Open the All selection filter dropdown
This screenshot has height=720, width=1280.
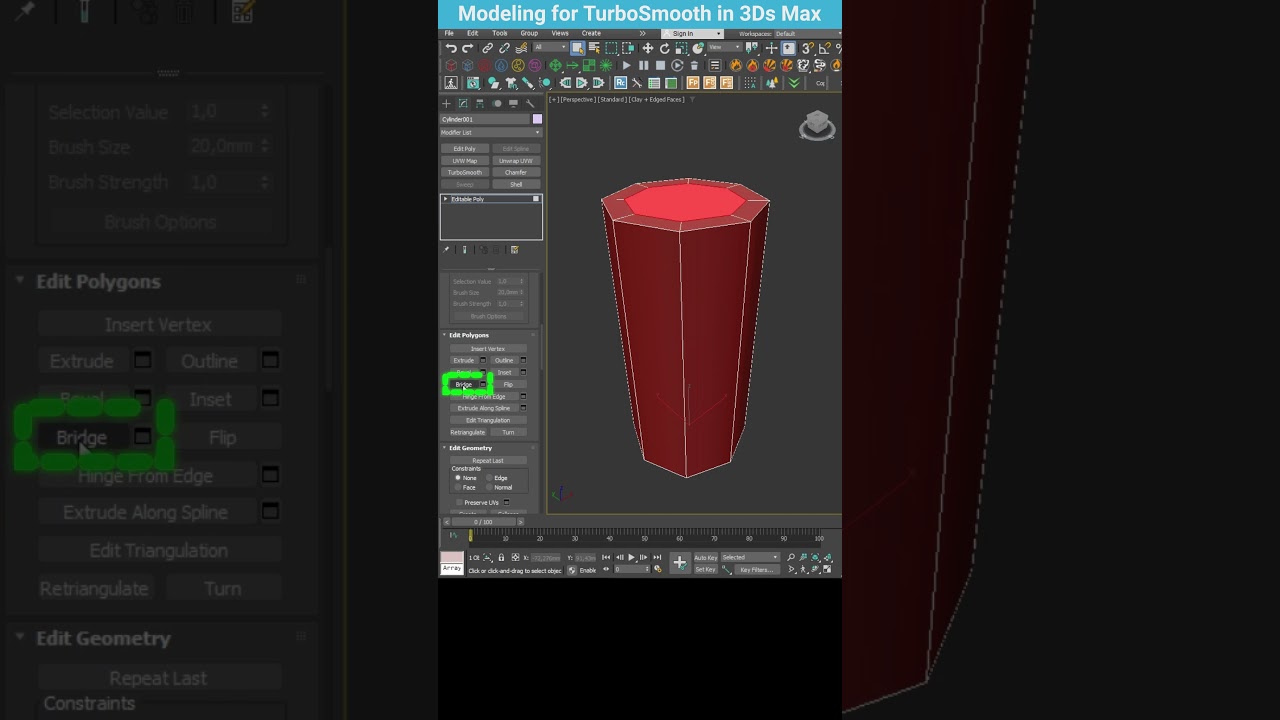tap(550, 47)
